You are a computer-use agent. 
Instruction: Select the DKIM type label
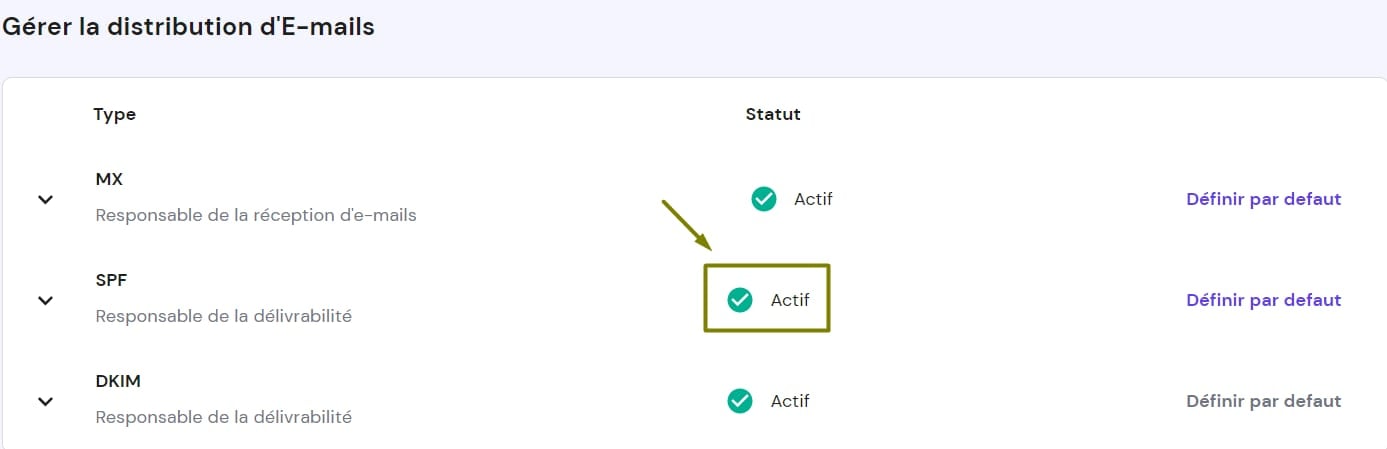(x=116, y=381)
